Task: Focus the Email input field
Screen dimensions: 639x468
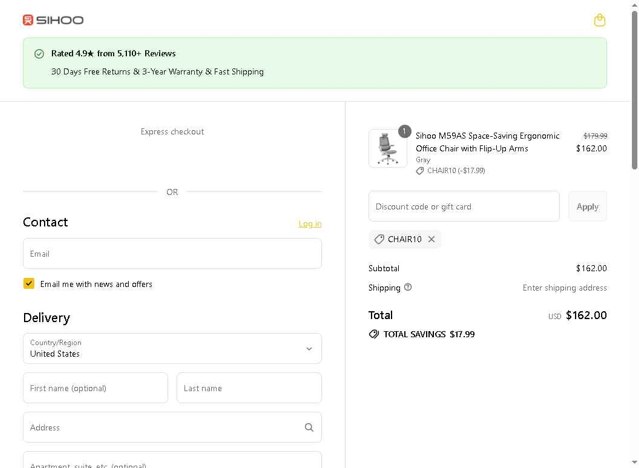Action: pyautogui.click(x=172, y=254)
